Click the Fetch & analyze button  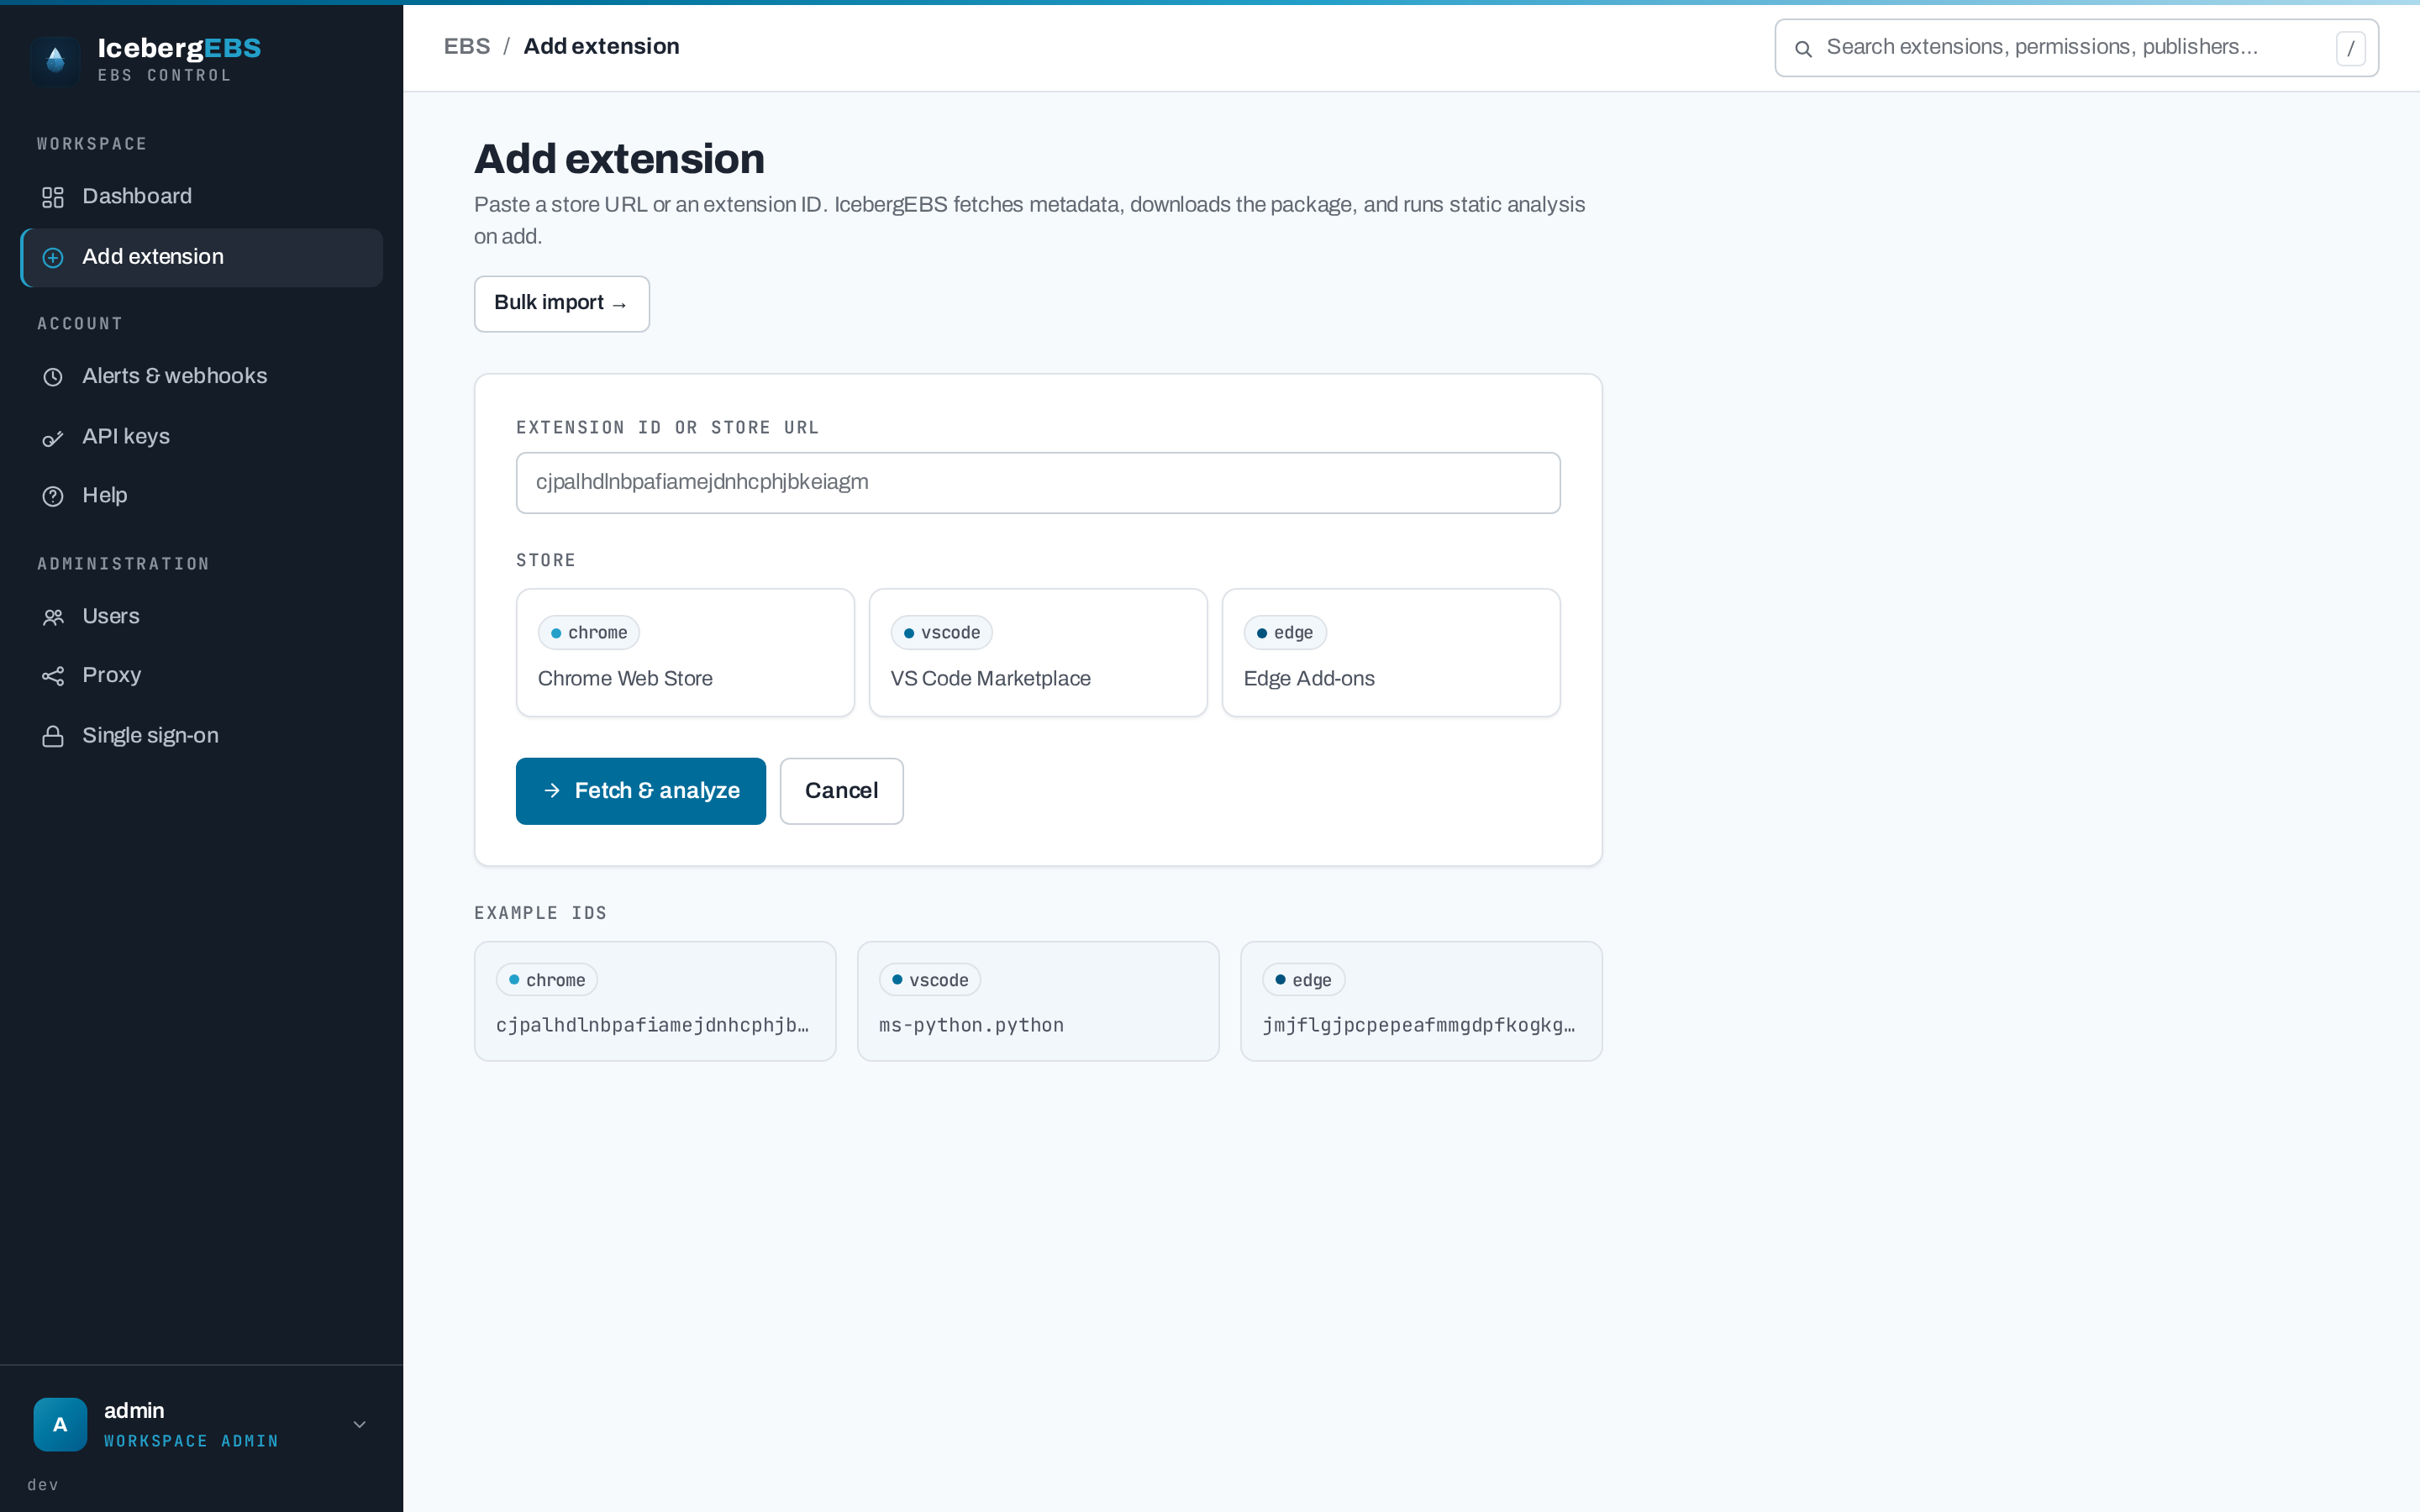click(x=641, y=791)
